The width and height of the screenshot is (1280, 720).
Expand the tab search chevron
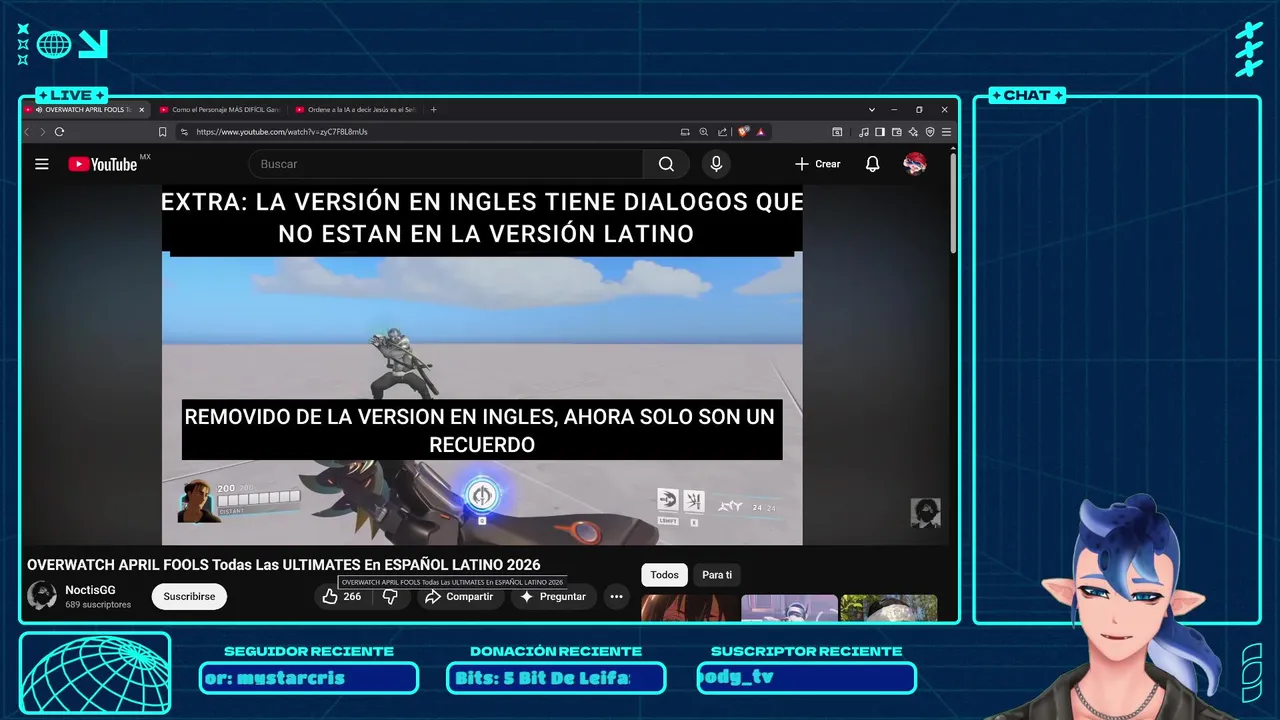pyautogui.click(x=872, y=110)
